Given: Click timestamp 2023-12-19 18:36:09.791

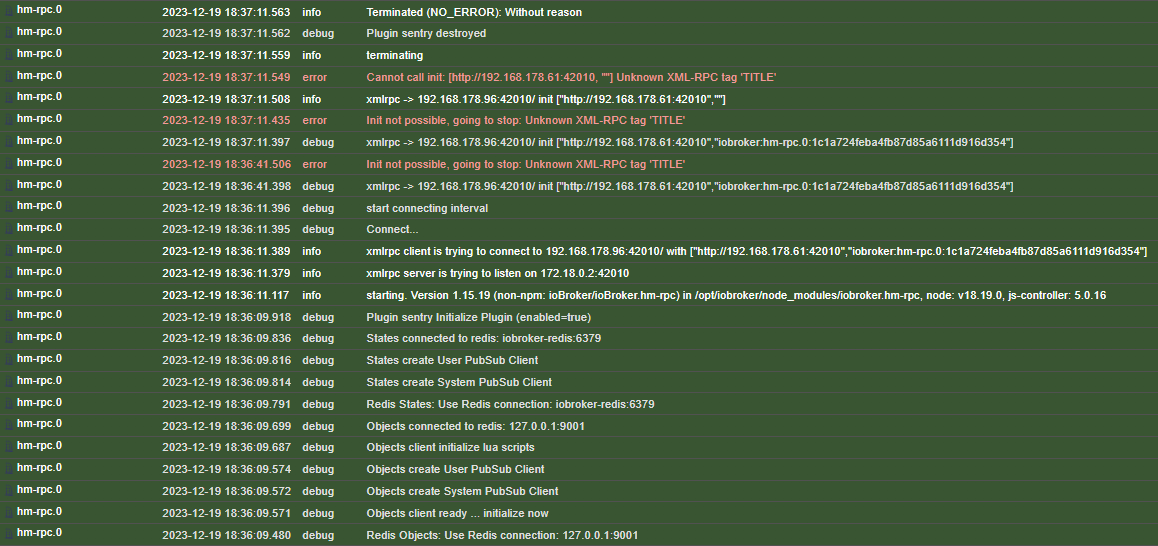Looking at the screenshot, I should (226, 404).
